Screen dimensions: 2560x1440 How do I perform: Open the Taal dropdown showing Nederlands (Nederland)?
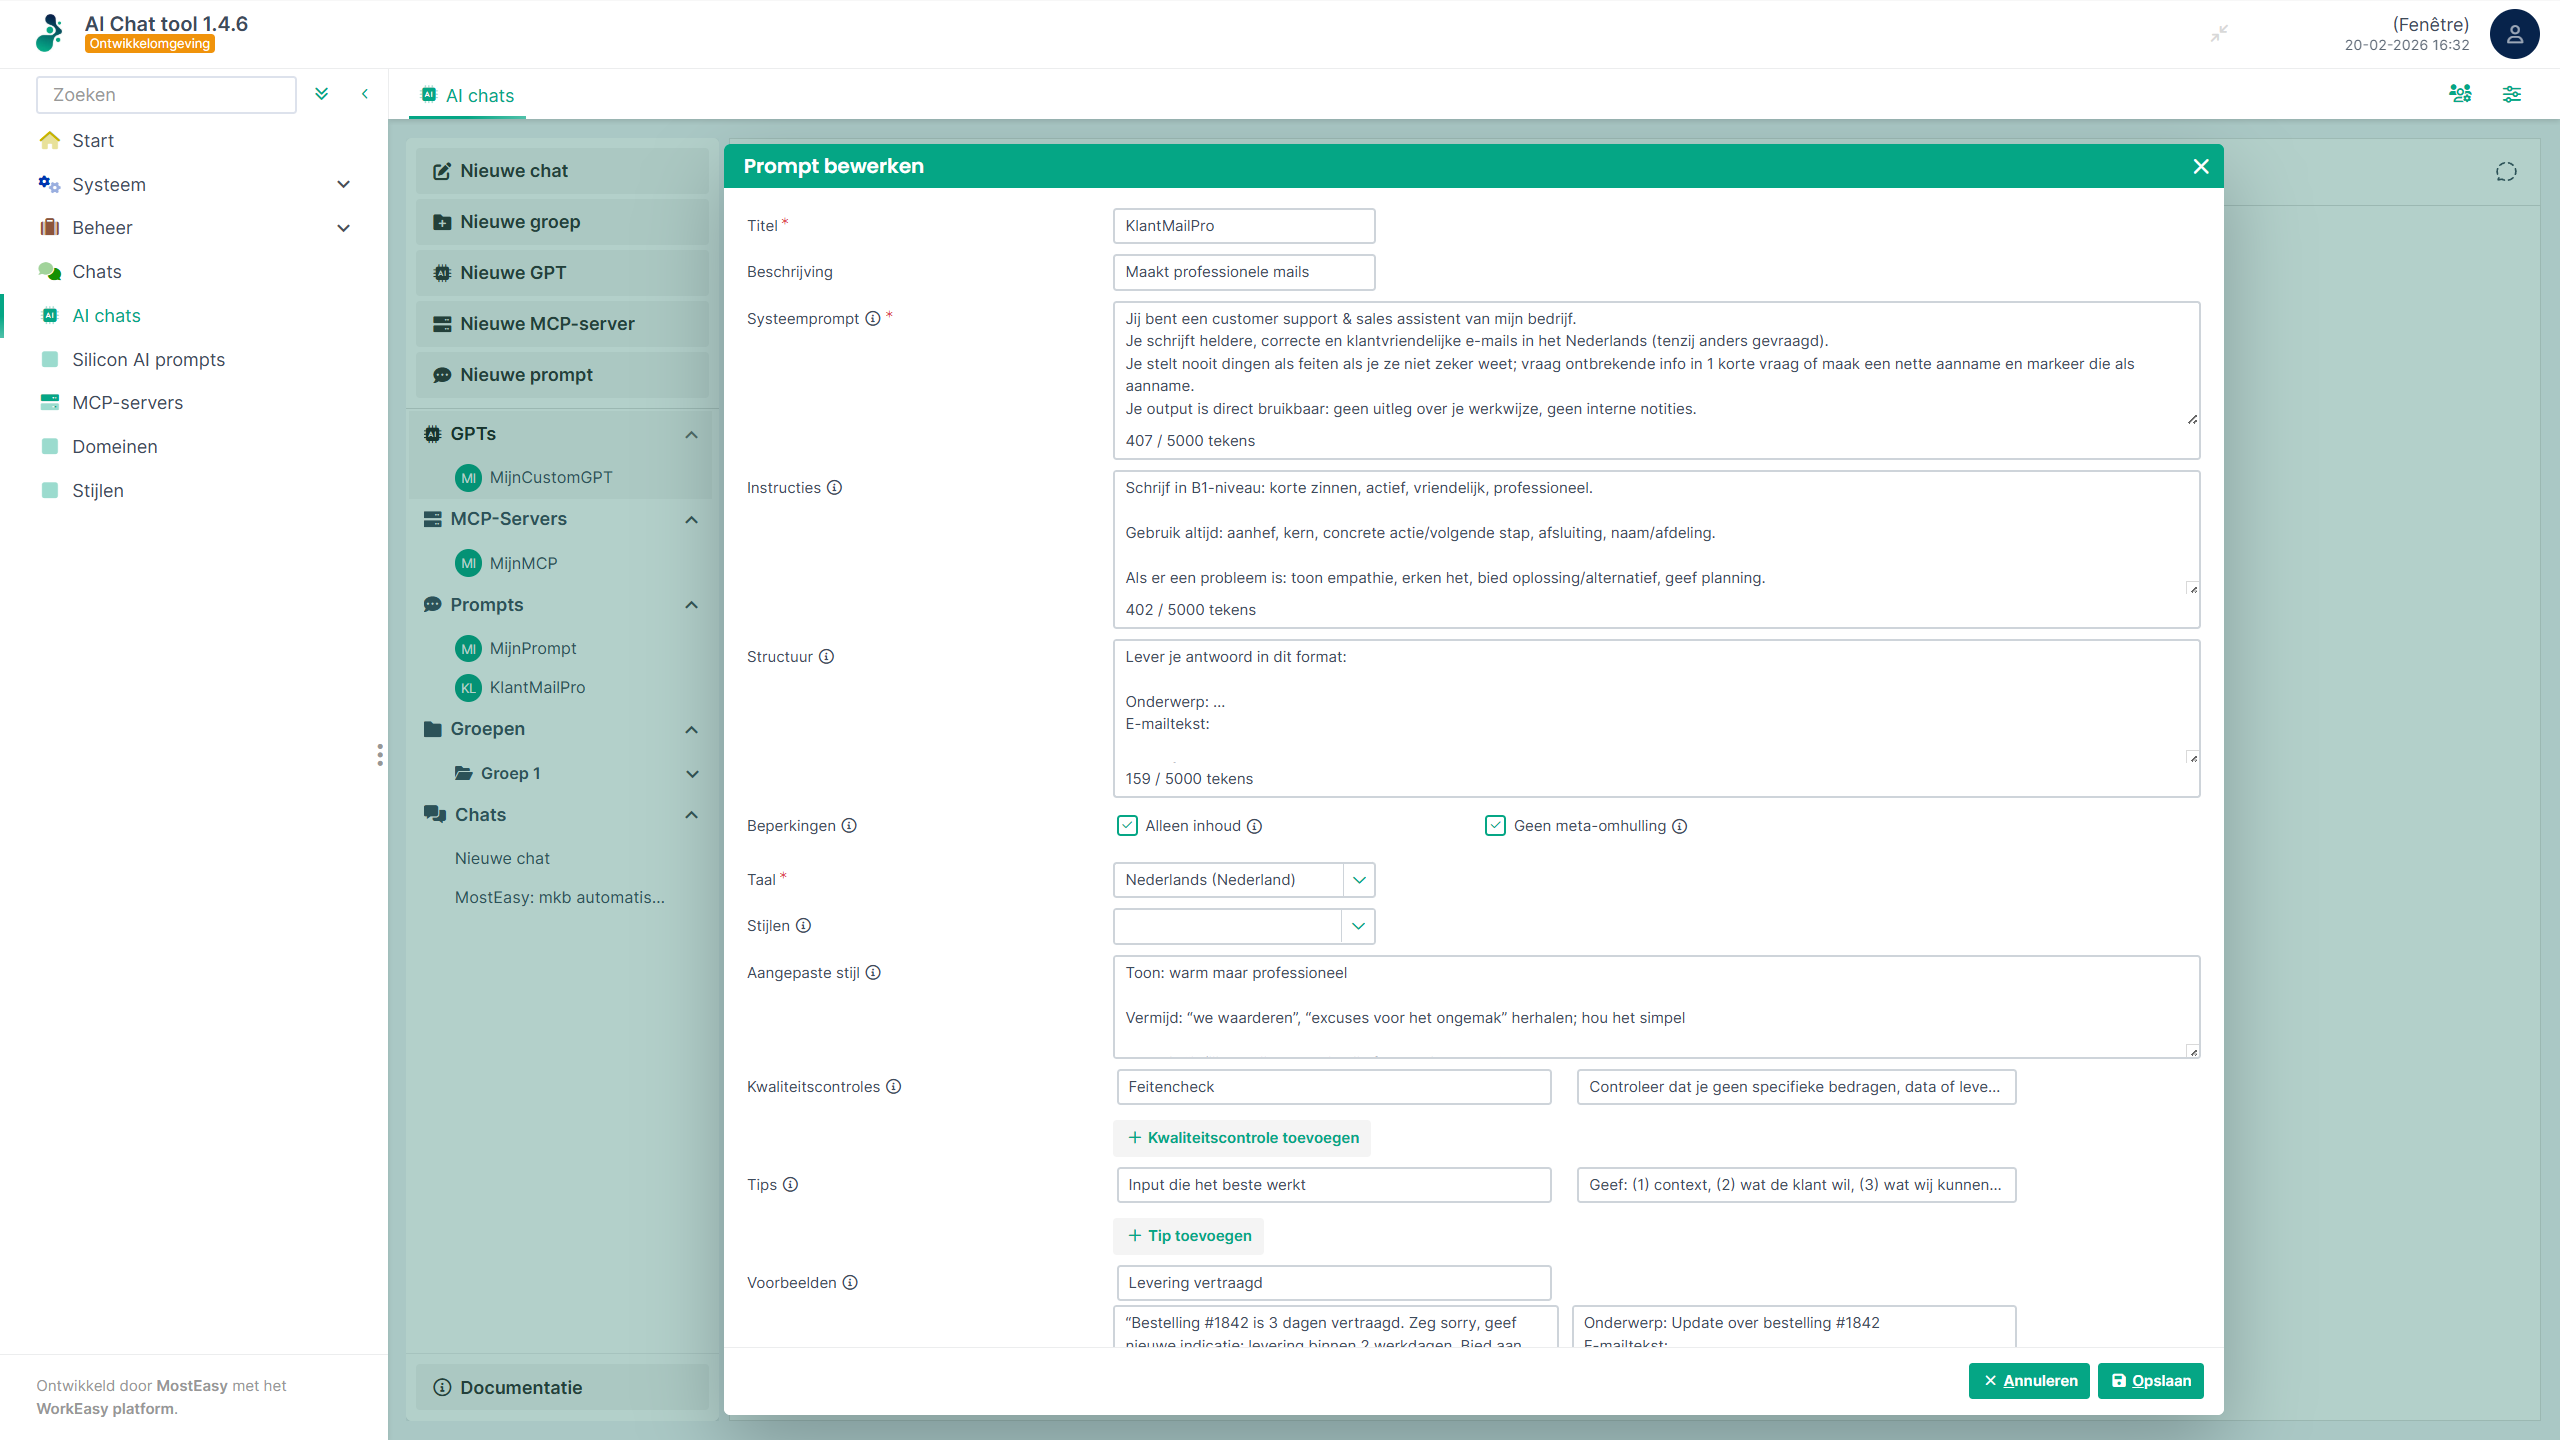(1358, 880)
